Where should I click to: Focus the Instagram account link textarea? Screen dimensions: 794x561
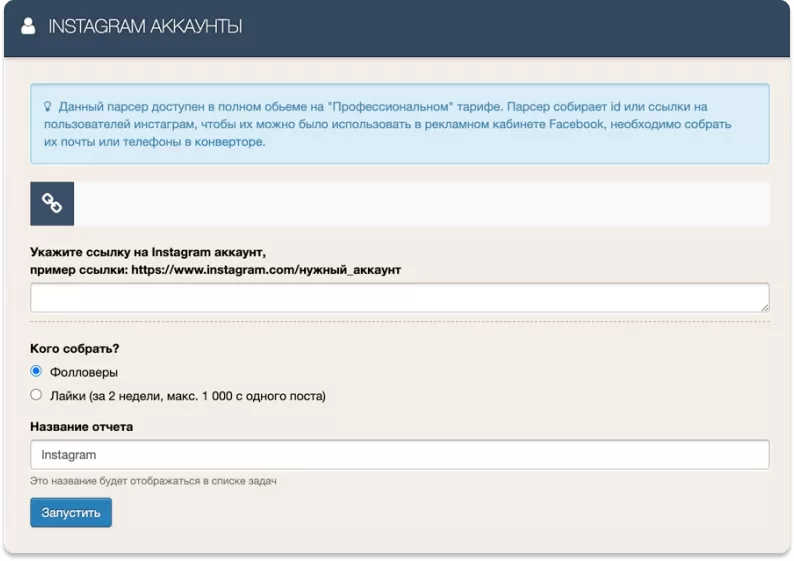tap(400, 298)
